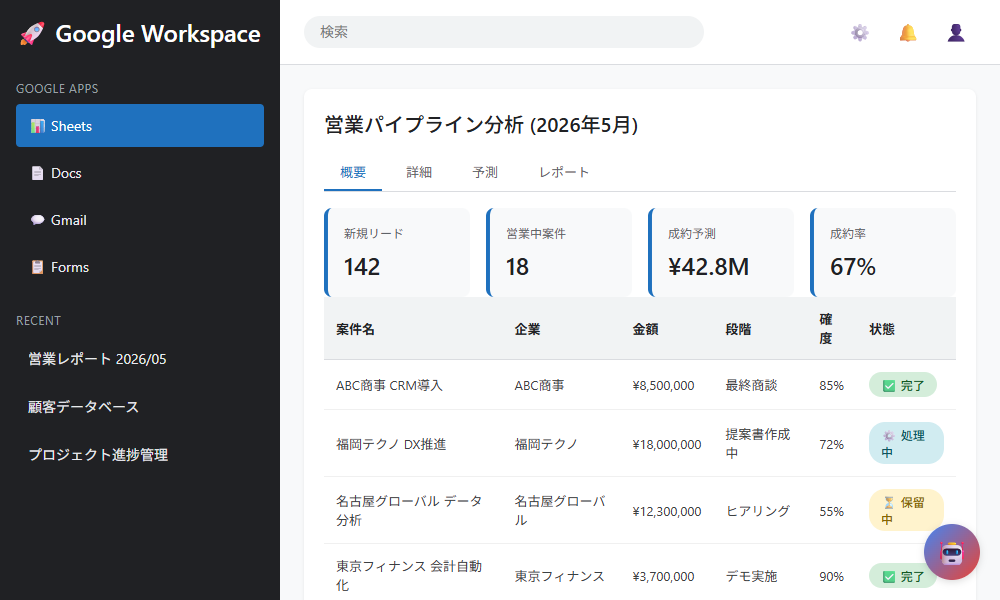The image size is (1000, 600).
Task: Click 福岡テクノ in the 企業 column
Action: point(546,444)
